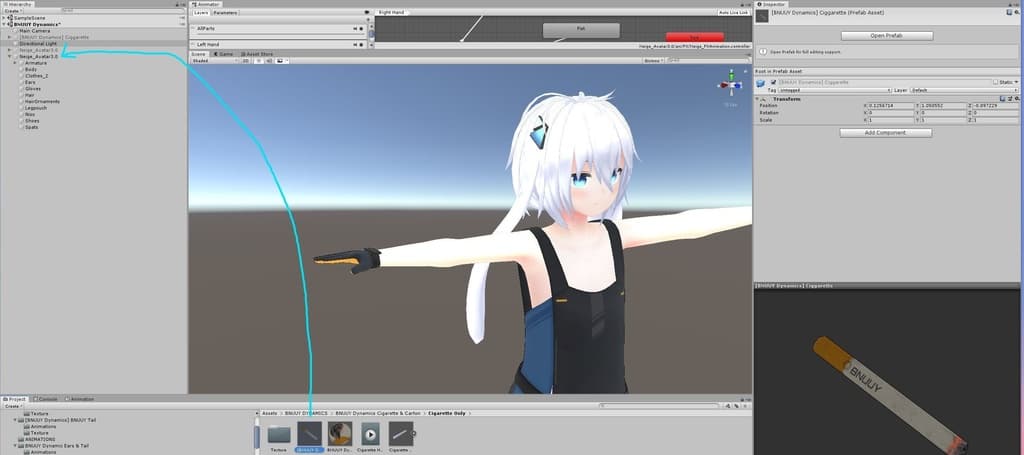The height and width of the screenshot is (455, 1024).
Task: Open the Gizmos dropdown in Scene view
Action: tap(653, 61)
